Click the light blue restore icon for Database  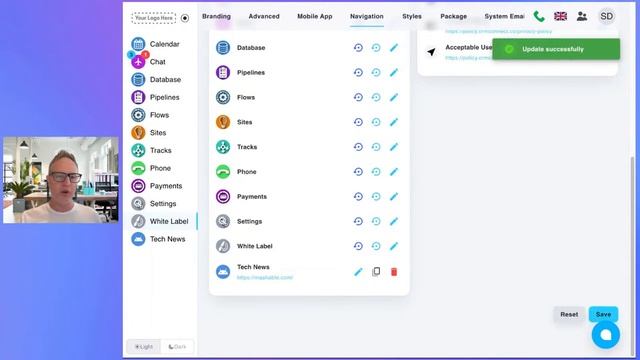click(376, 48)
